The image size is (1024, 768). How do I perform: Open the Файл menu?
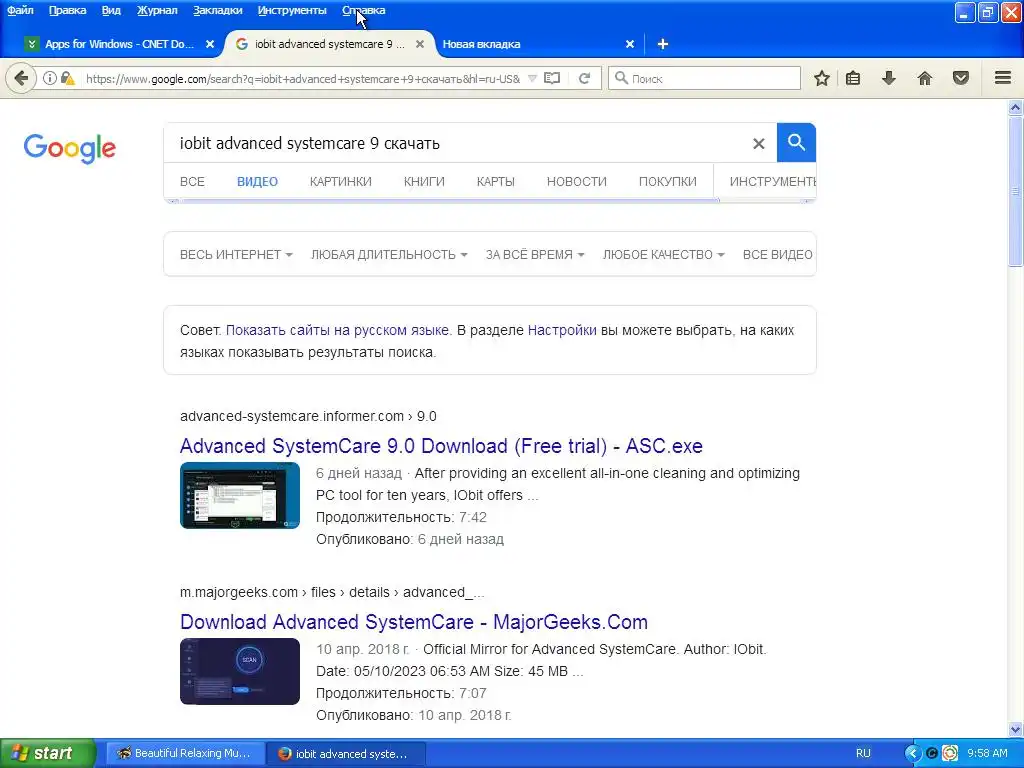pos(20,10)
